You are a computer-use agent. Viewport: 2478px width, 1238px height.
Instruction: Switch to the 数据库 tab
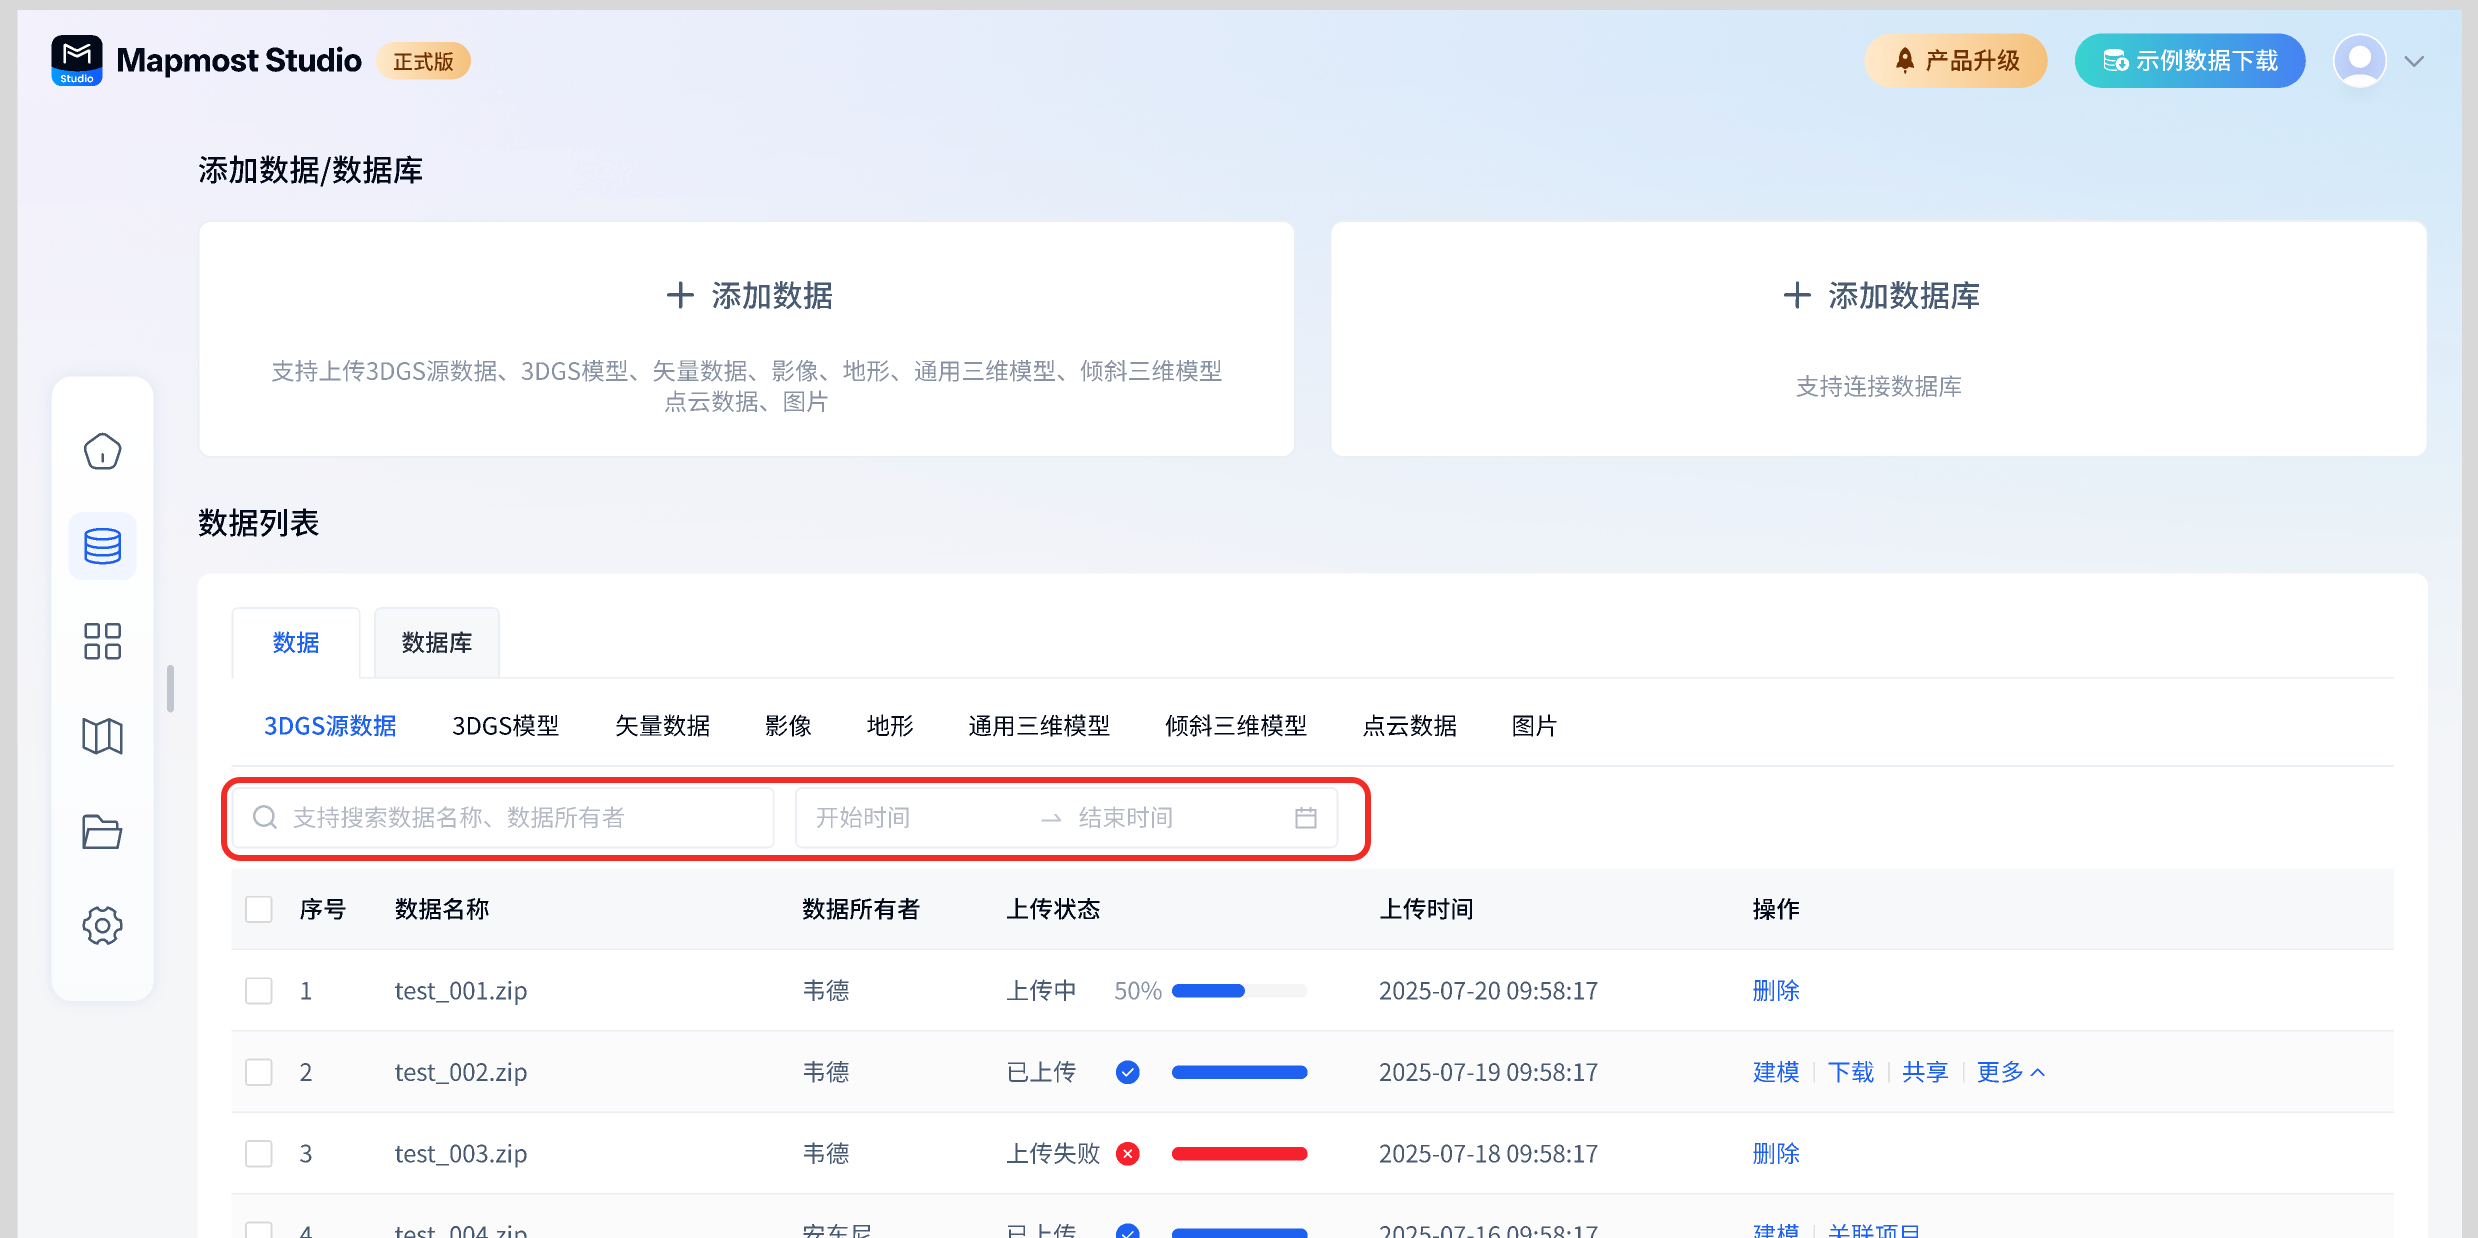pos(436,643)
